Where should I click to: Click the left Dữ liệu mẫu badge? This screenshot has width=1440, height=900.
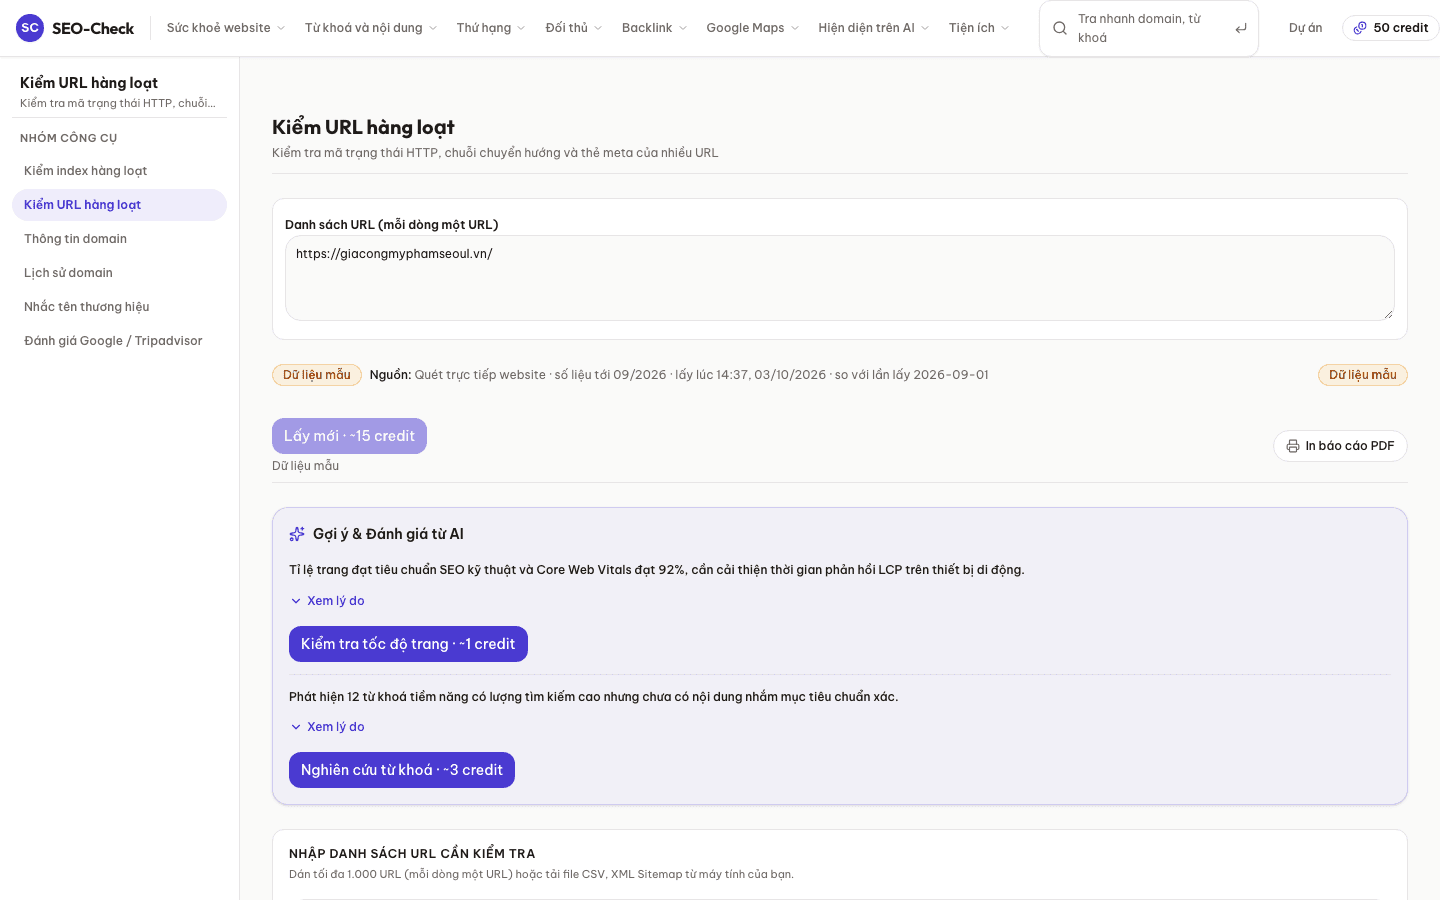pos(317,375)
